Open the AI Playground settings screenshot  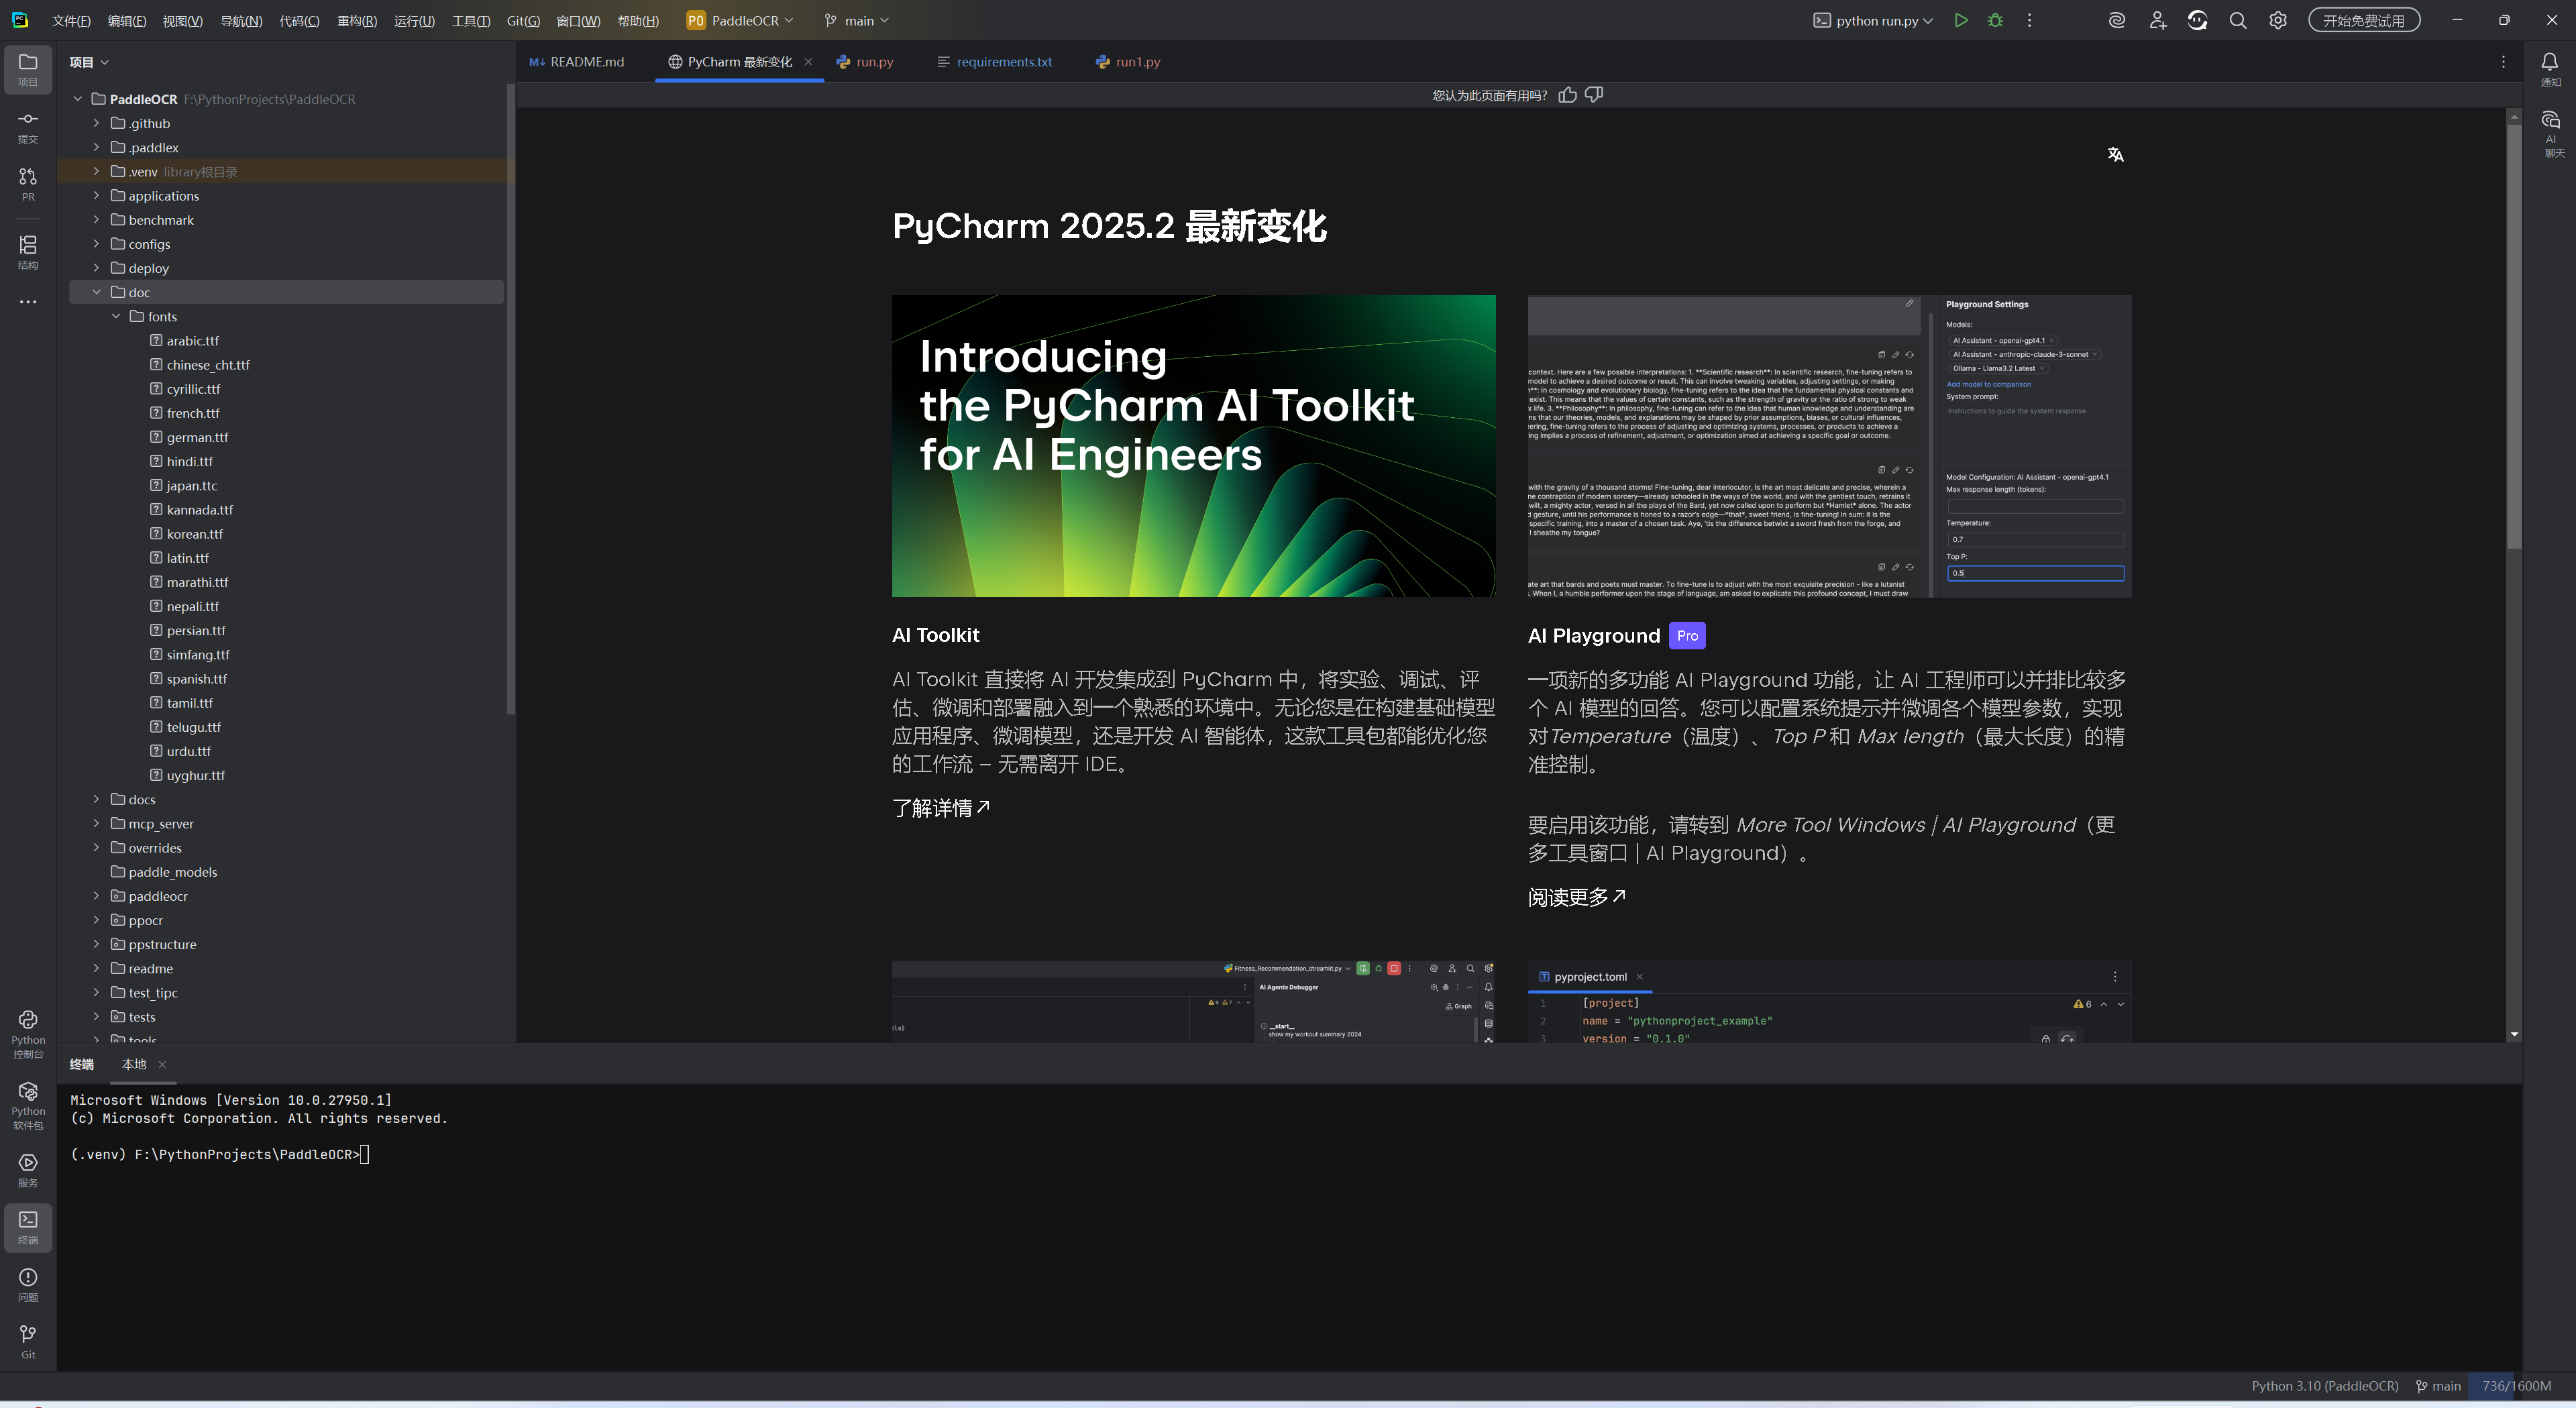coord(1829,446)
